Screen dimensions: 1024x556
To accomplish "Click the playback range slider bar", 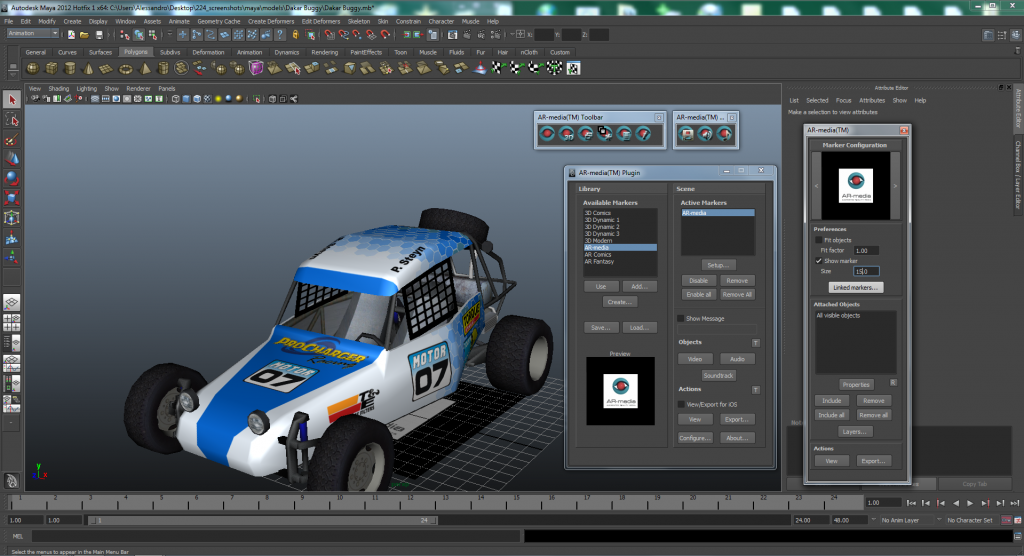I will [262, 520].
